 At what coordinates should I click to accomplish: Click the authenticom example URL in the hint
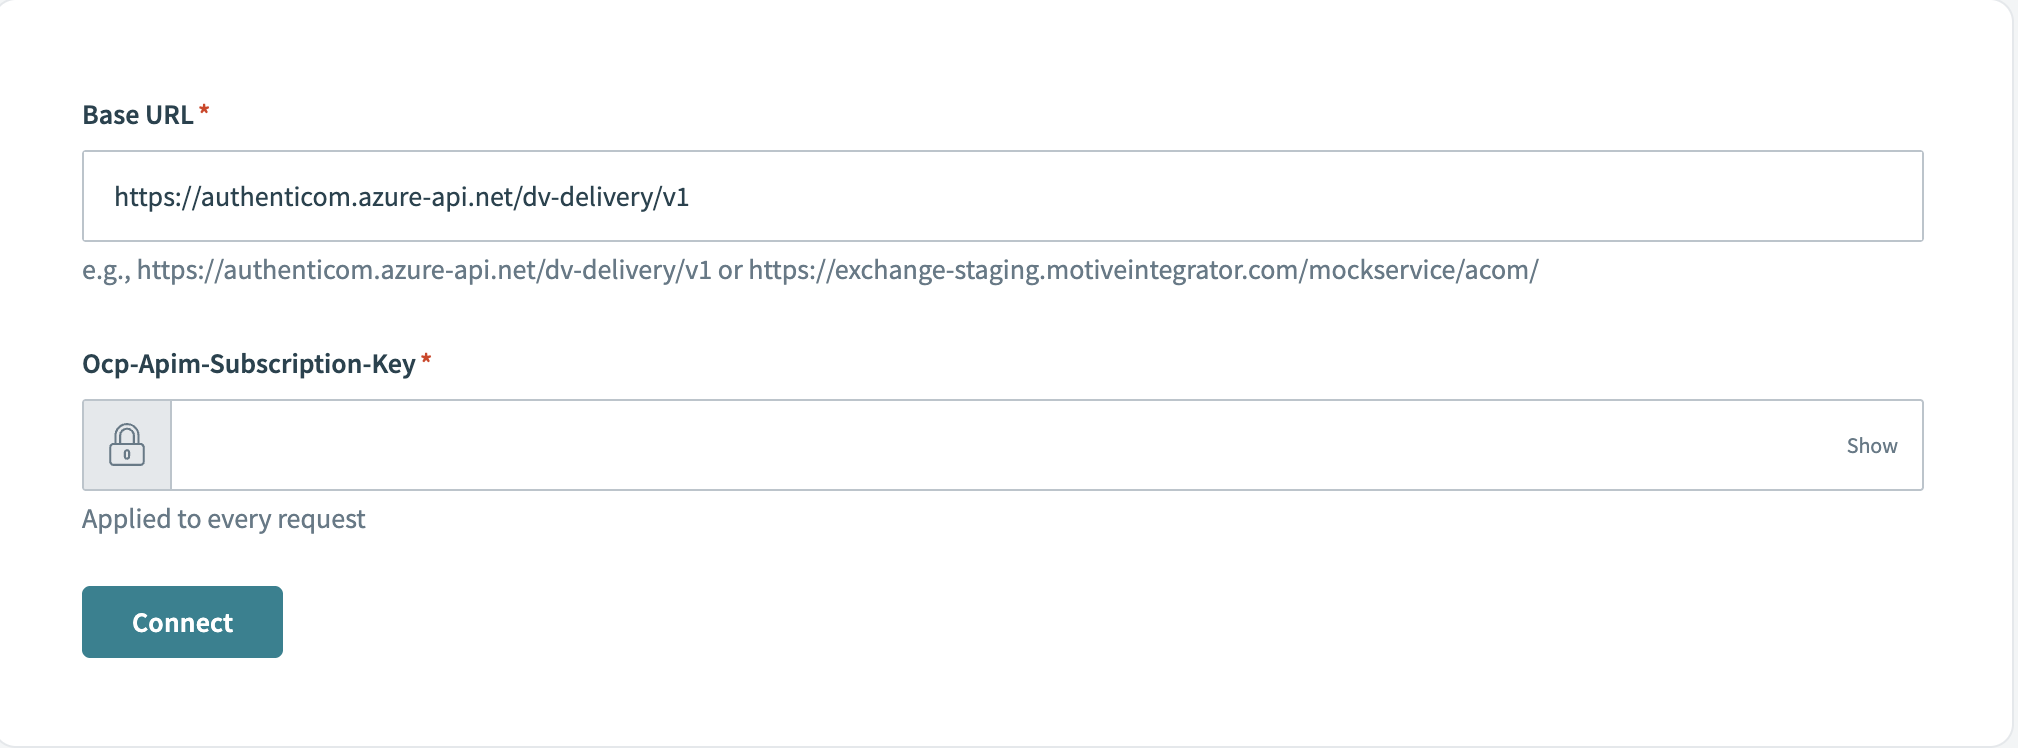(424, 270)
